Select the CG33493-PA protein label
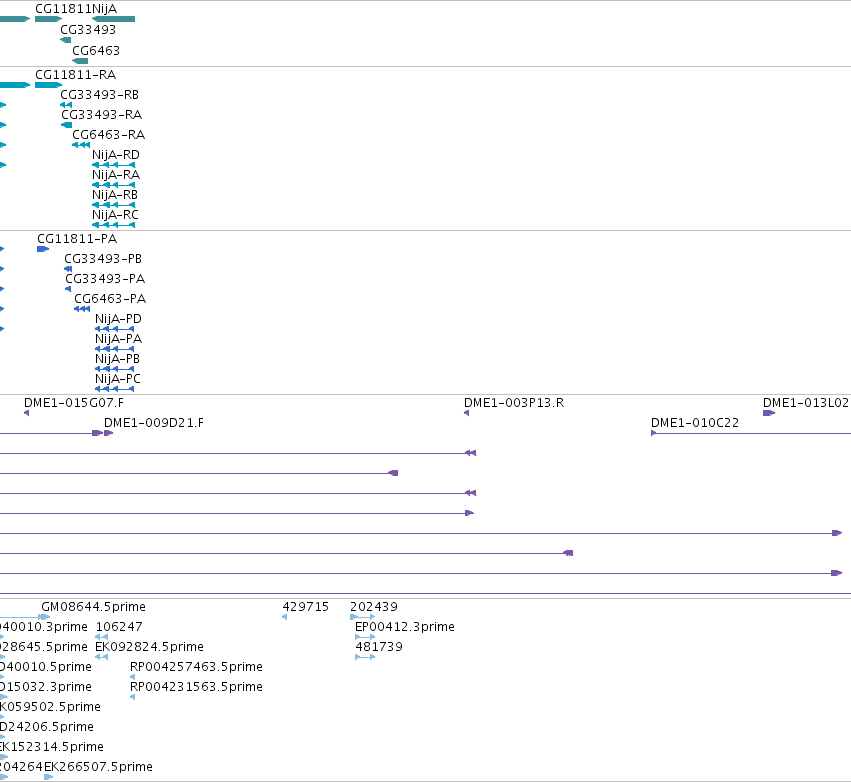This screenshot has width=851, height=782. (x=105, y=279)
